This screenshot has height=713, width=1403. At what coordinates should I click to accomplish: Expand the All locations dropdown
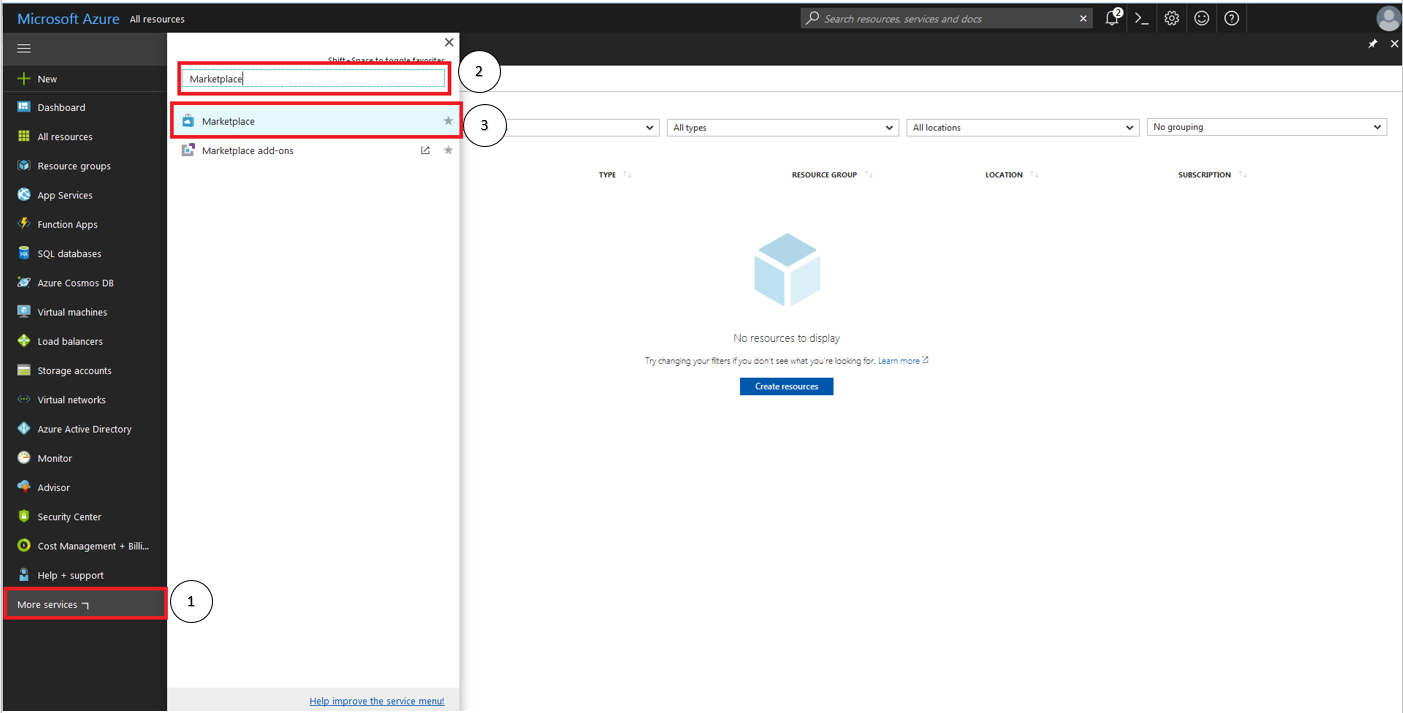pos(1023,128)
